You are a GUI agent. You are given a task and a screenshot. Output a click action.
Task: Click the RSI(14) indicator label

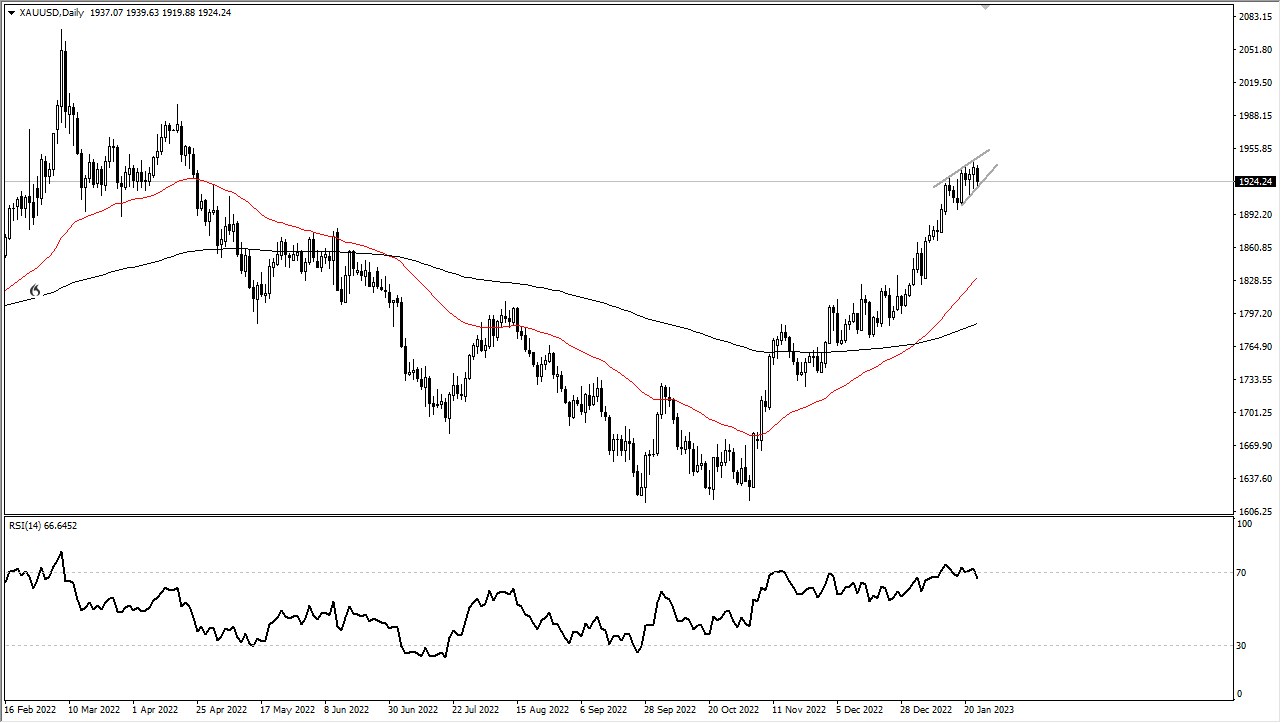24,525
